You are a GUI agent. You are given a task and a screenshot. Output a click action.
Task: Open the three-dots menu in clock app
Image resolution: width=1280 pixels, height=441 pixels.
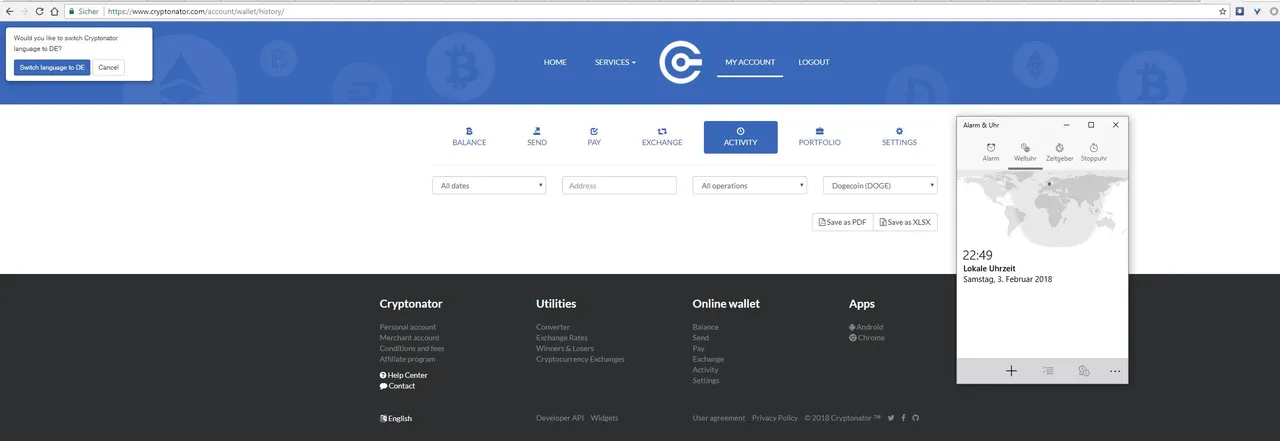(x=1115, y=371)
